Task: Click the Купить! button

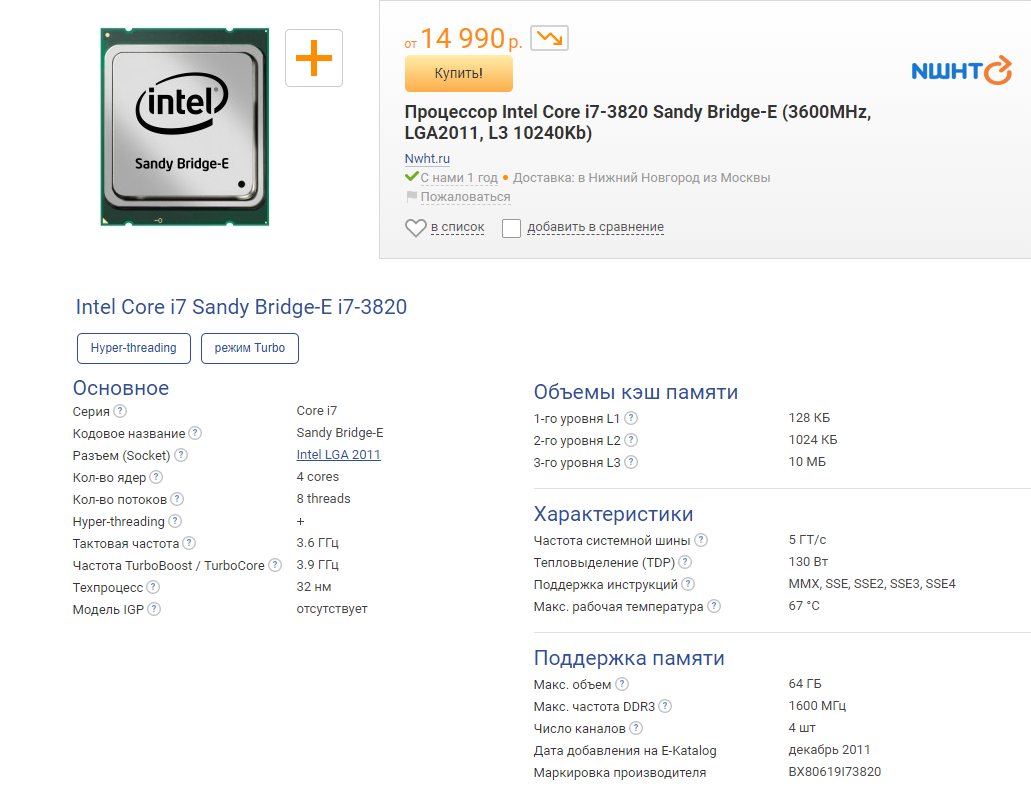Action: 458,73
